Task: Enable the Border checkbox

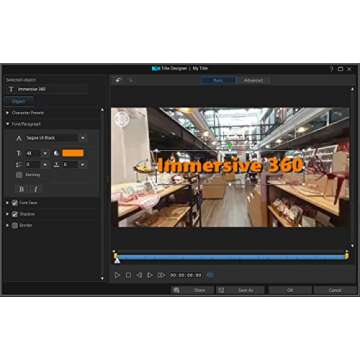Action: click(x=15, y=226)
